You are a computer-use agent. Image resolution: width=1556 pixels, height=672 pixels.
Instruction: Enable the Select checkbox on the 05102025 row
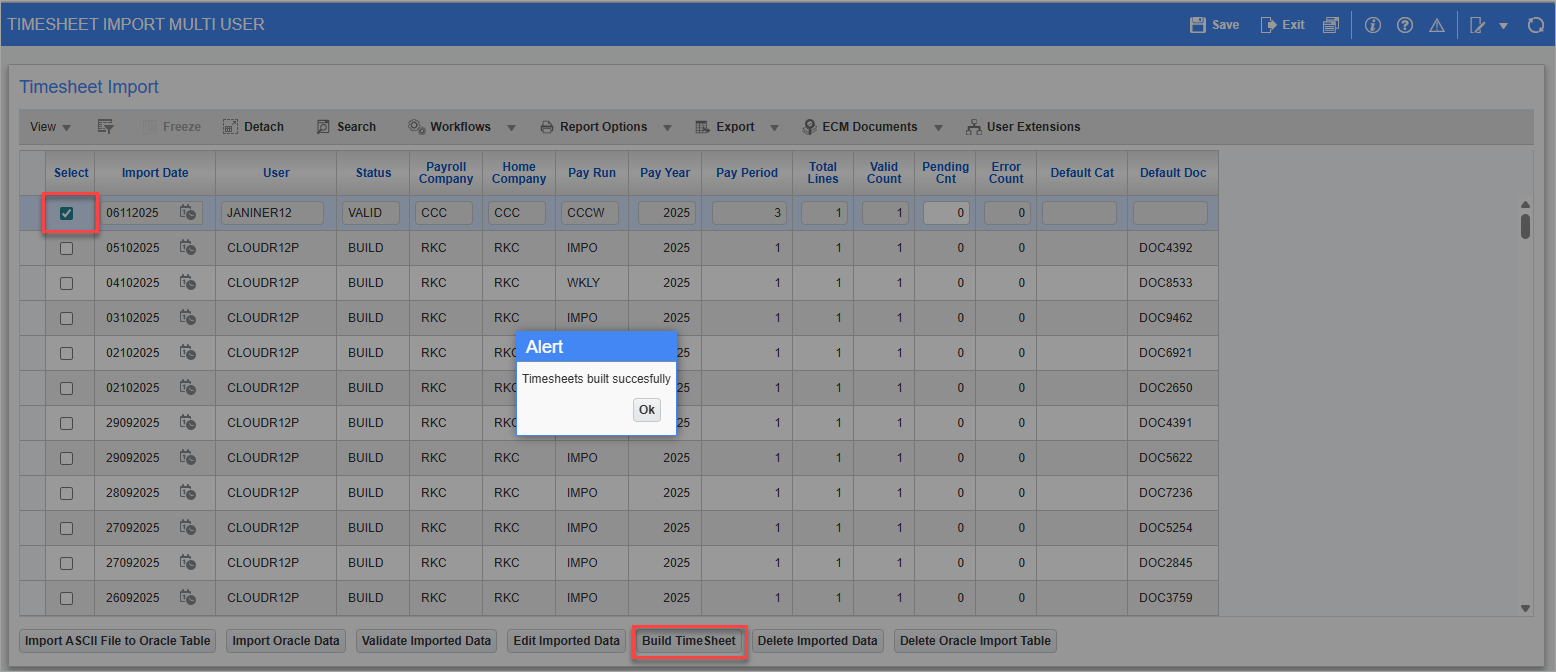[67, 247]
